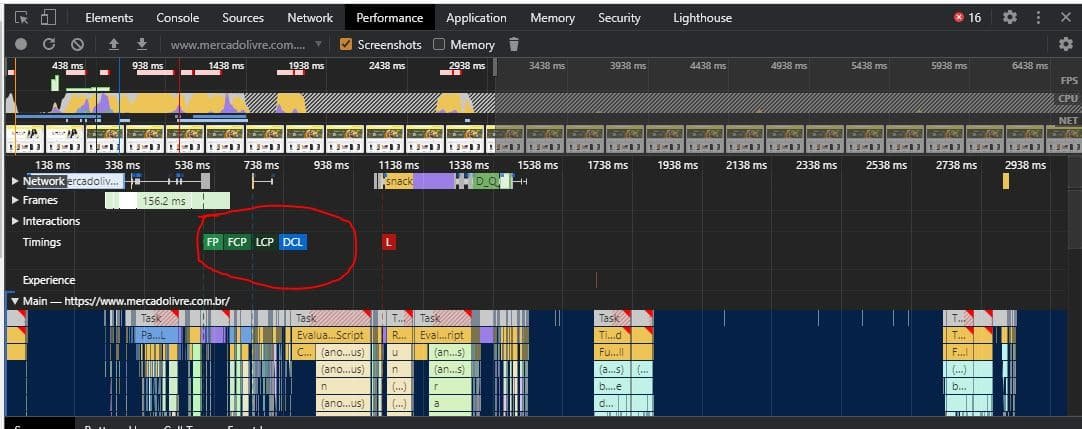
Task: Click the collect garbage trash icon
Action: point(514,44)
